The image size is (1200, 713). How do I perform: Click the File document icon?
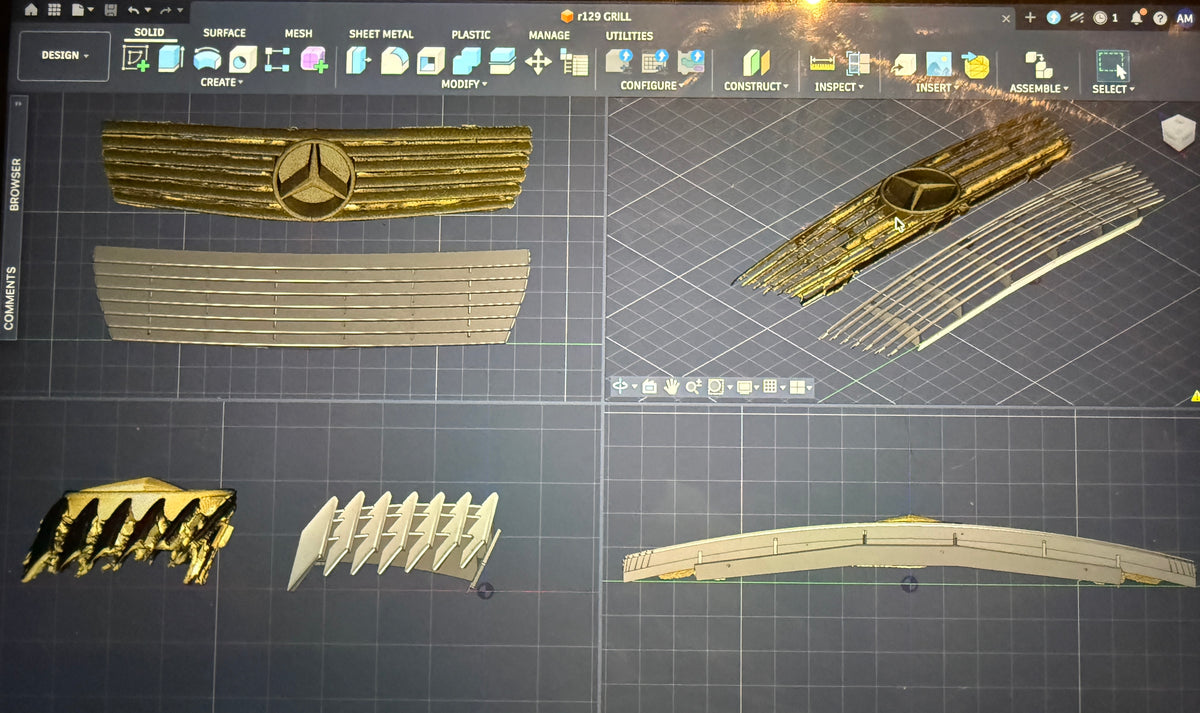[78, 10]
